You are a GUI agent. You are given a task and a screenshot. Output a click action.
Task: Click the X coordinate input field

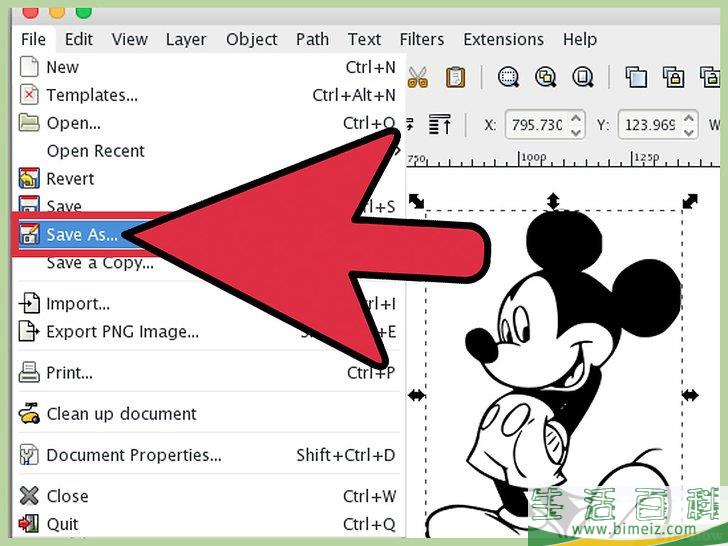pyautogui.click(x=537, y=125)
